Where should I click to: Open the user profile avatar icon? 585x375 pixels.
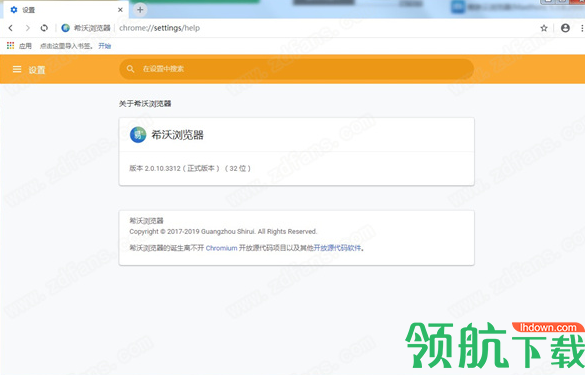565,28
